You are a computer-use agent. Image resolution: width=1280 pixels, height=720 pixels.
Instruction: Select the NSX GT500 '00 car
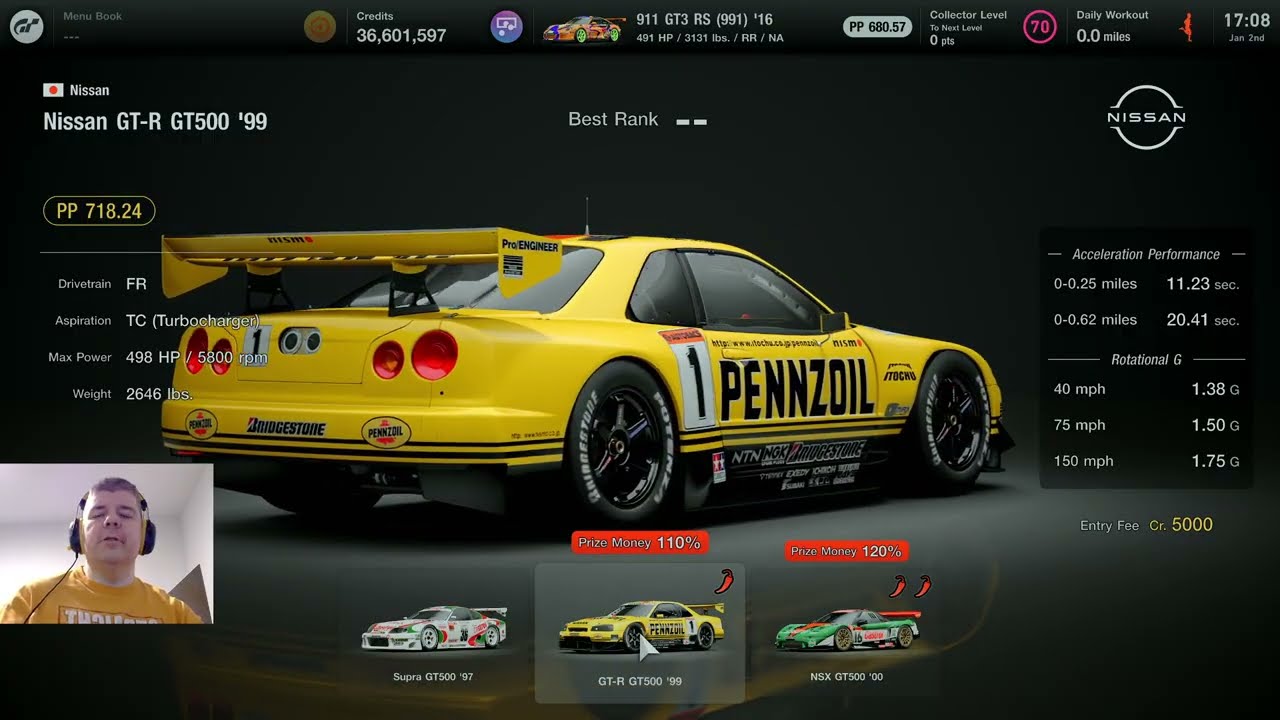847,640
